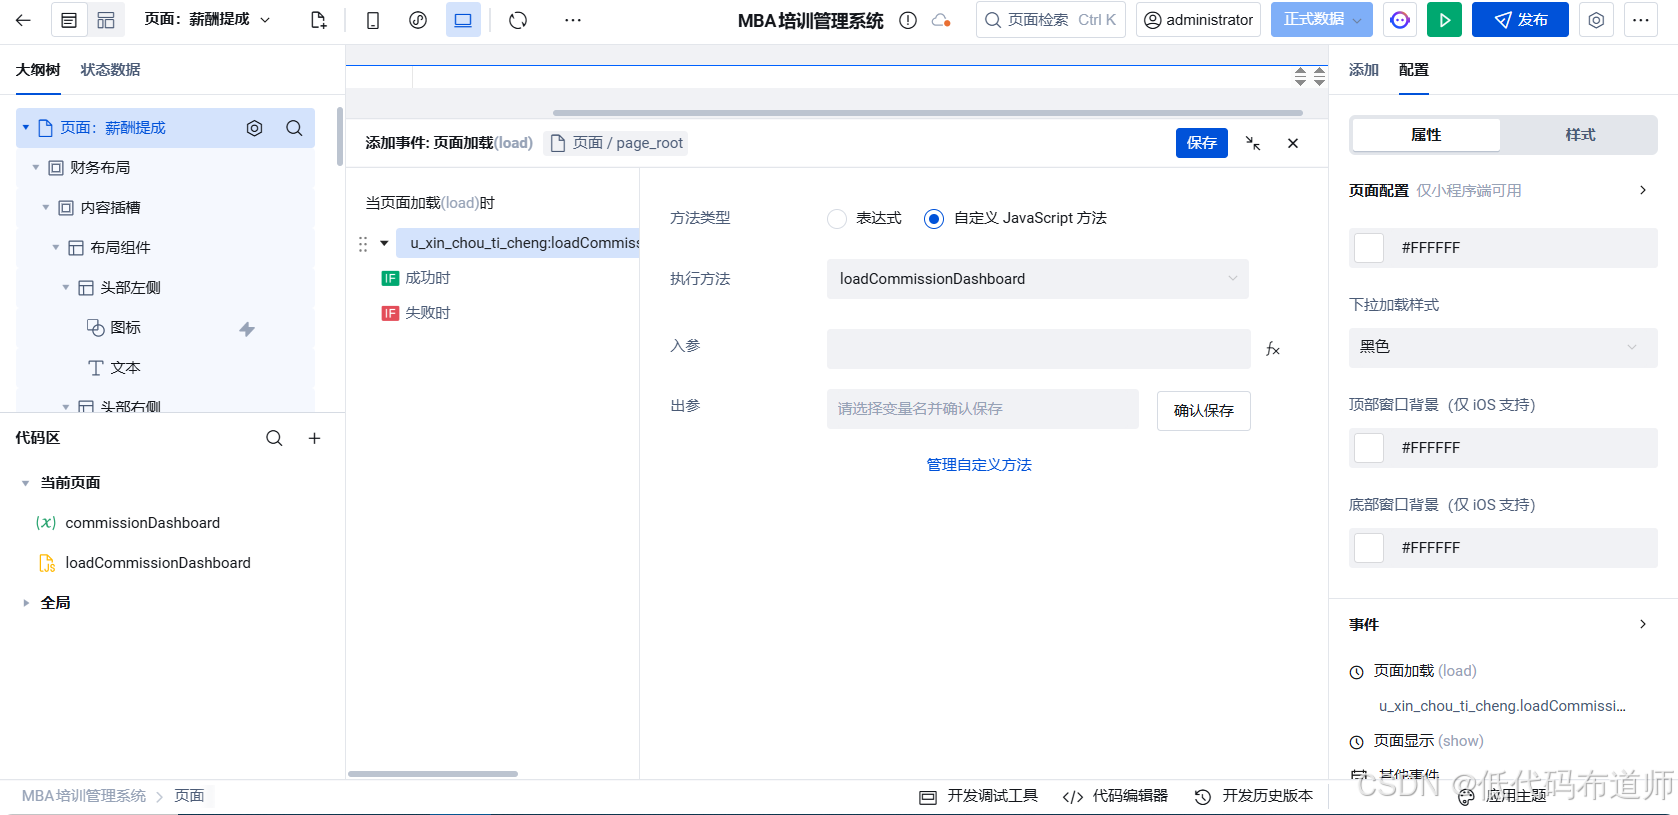The width and height of the screenshot is (1678, 815).
Task: Open the AI assistant icon
Action: pos(1400,20)
